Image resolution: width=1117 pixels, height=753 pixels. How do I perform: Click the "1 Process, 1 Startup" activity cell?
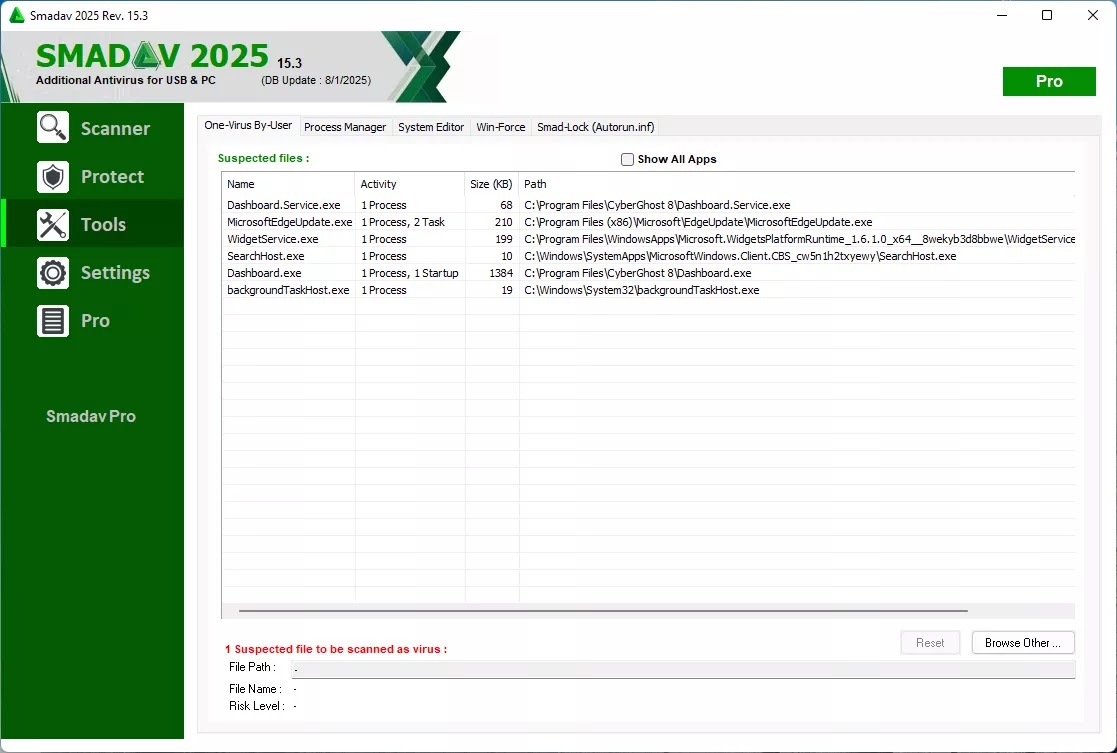pos(410,274)
